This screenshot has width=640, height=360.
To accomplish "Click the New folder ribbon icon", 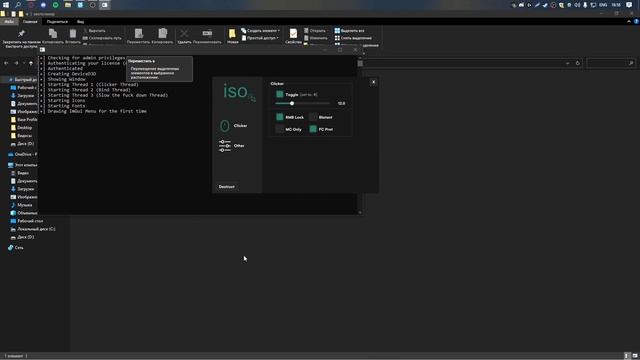I will coord(232,33).
